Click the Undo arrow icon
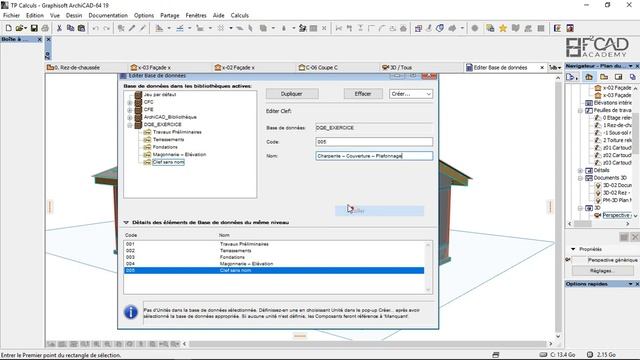The image size is (640, 360). click(x=96, y=28)
